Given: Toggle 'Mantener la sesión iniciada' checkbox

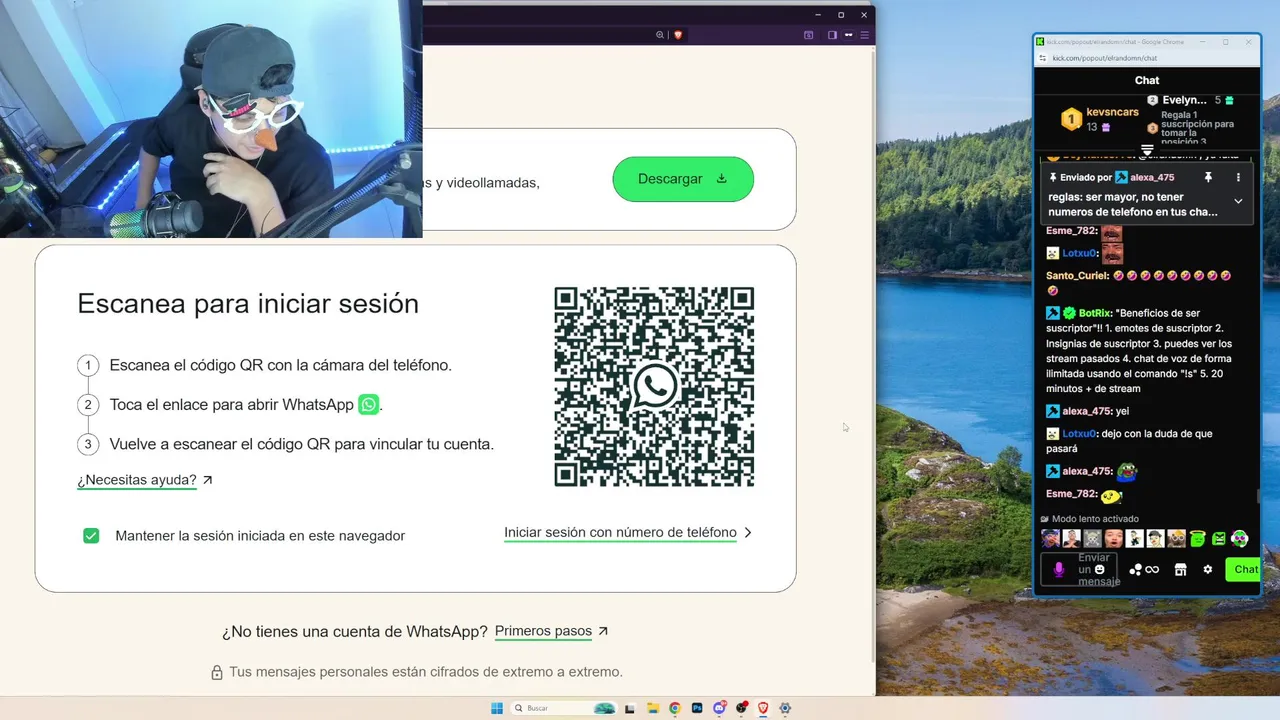Looking at the screenshot, I should 91,536.
